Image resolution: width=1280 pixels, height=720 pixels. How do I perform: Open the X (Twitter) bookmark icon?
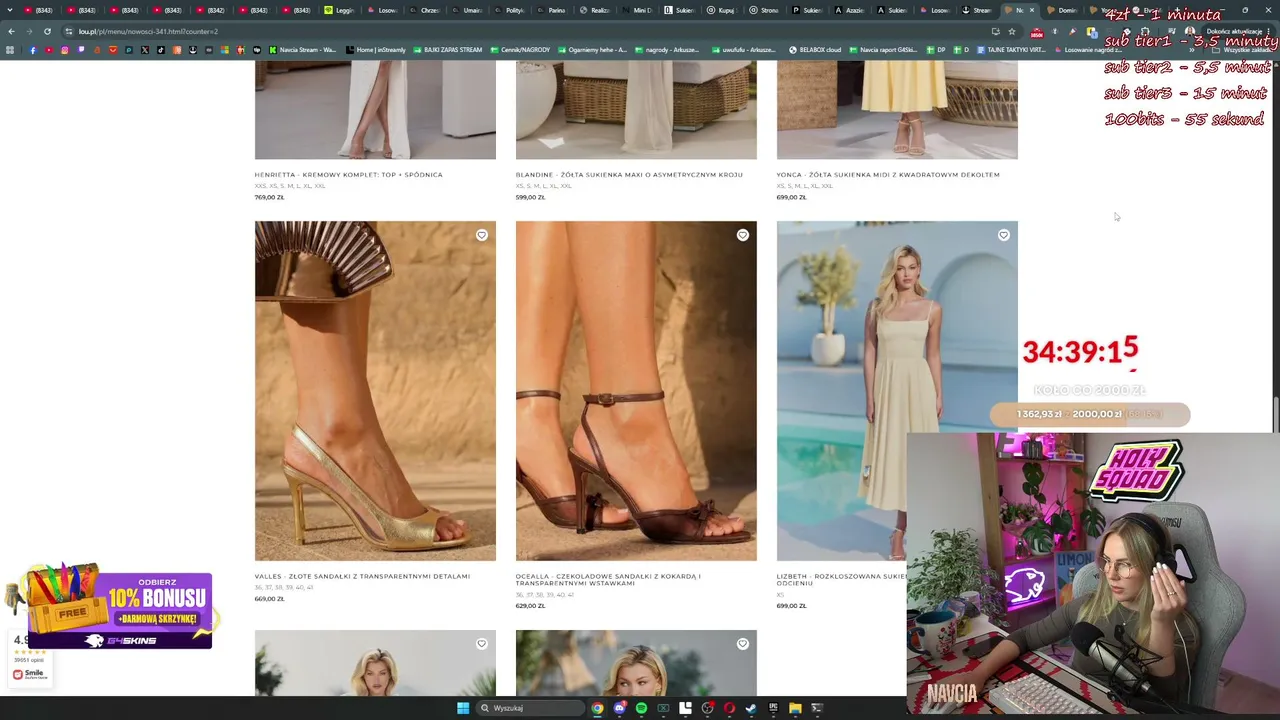coord(145,50)
